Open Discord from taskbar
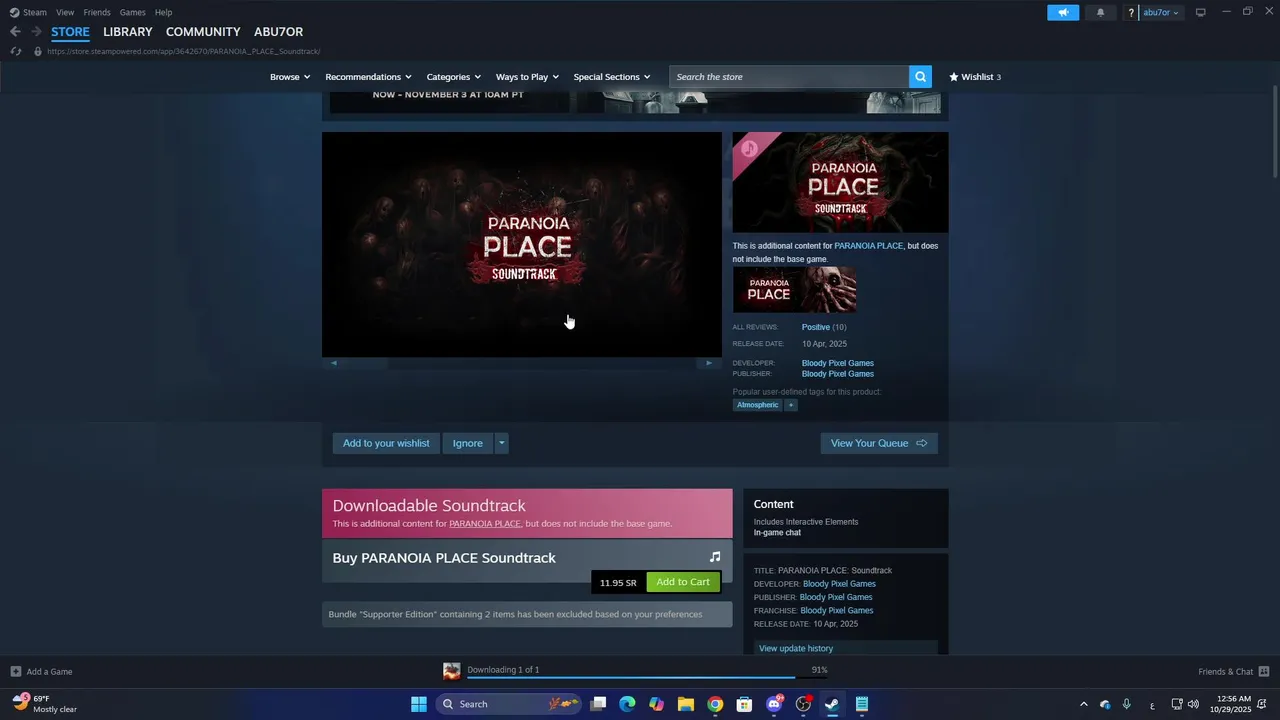1280x720 pixels. (774, 704)
